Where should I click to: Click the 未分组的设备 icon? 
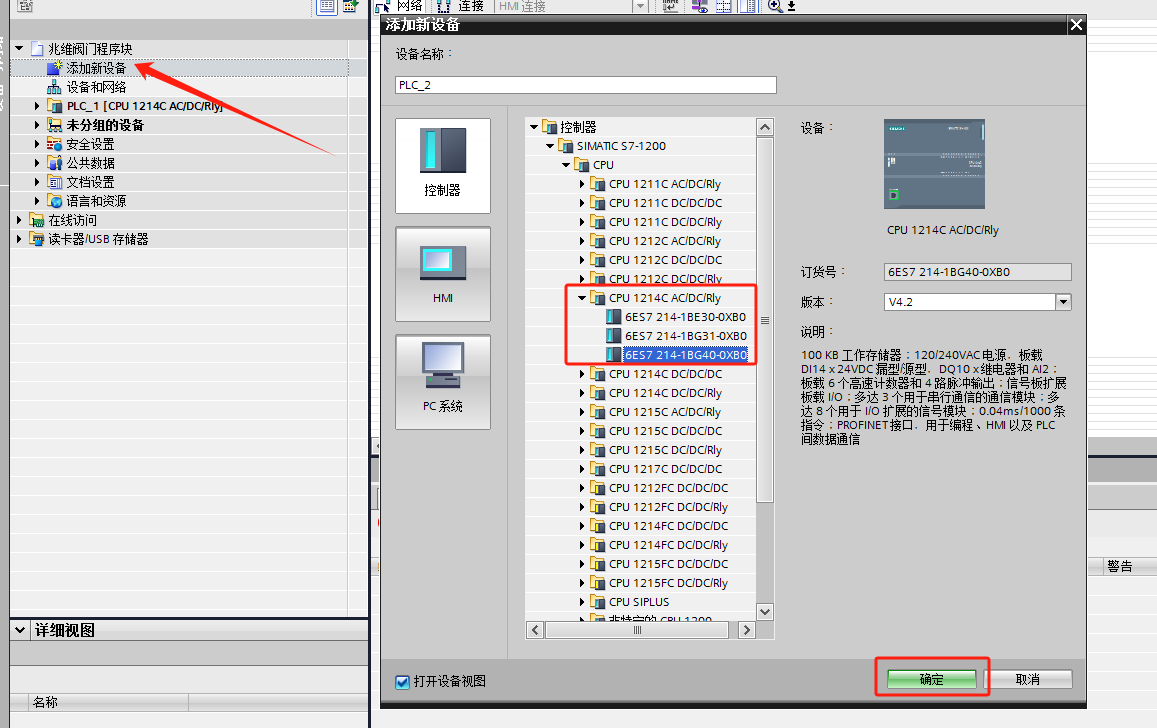[54, 125]
